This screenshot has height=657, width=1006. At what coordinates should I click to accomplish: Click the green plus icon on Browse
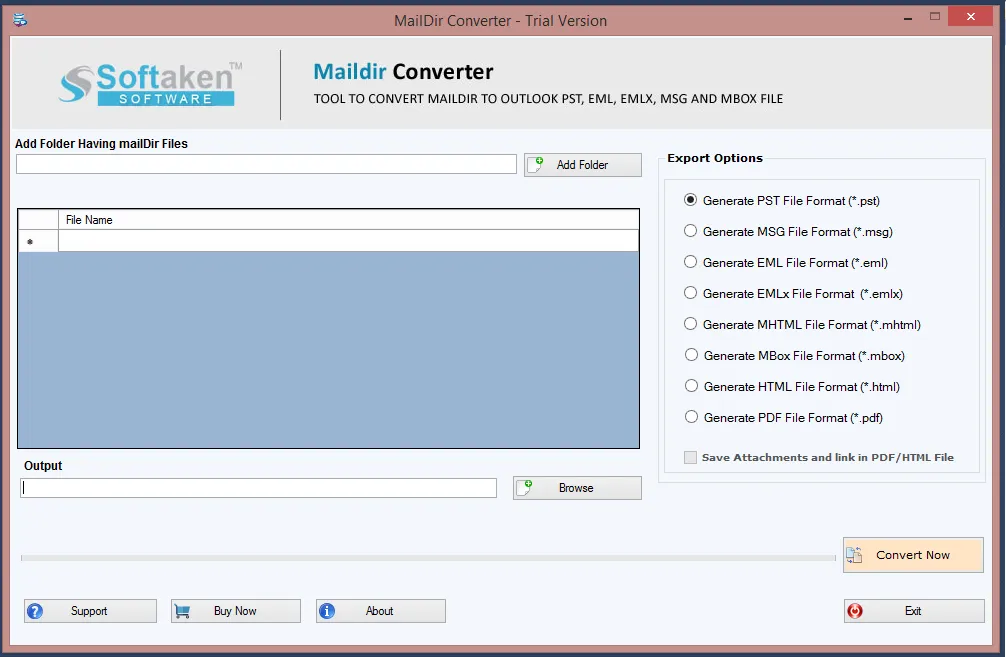click(527, 484)
